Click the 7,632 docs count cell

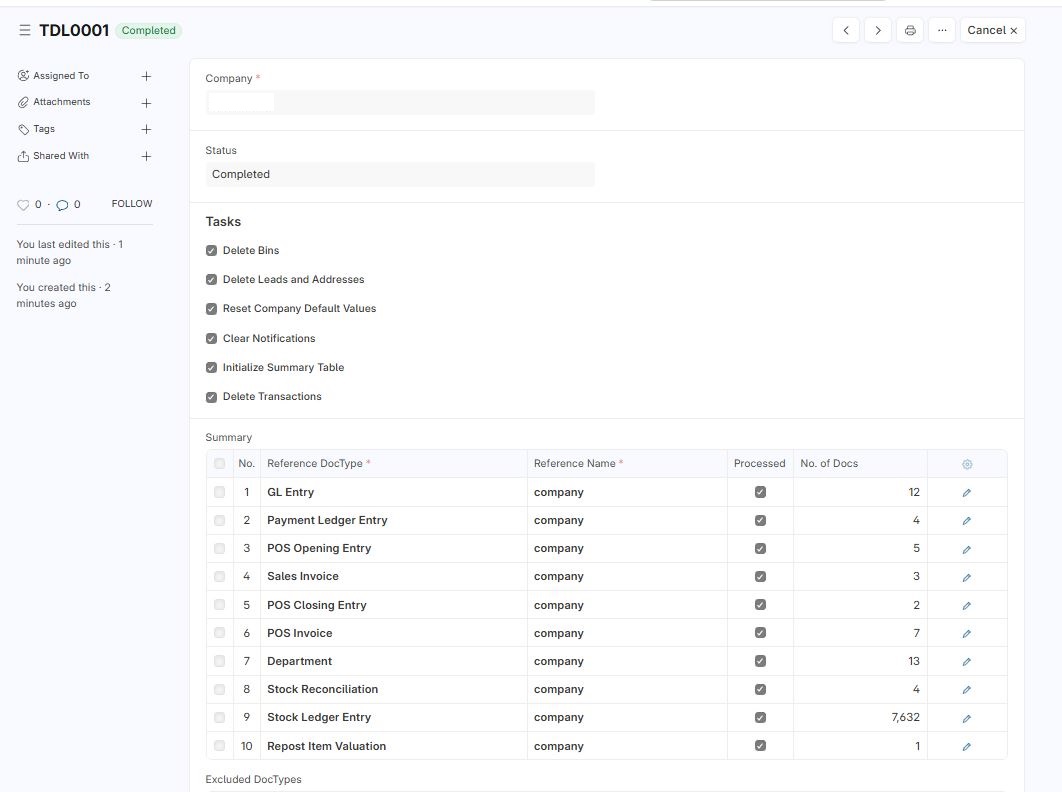860,717
